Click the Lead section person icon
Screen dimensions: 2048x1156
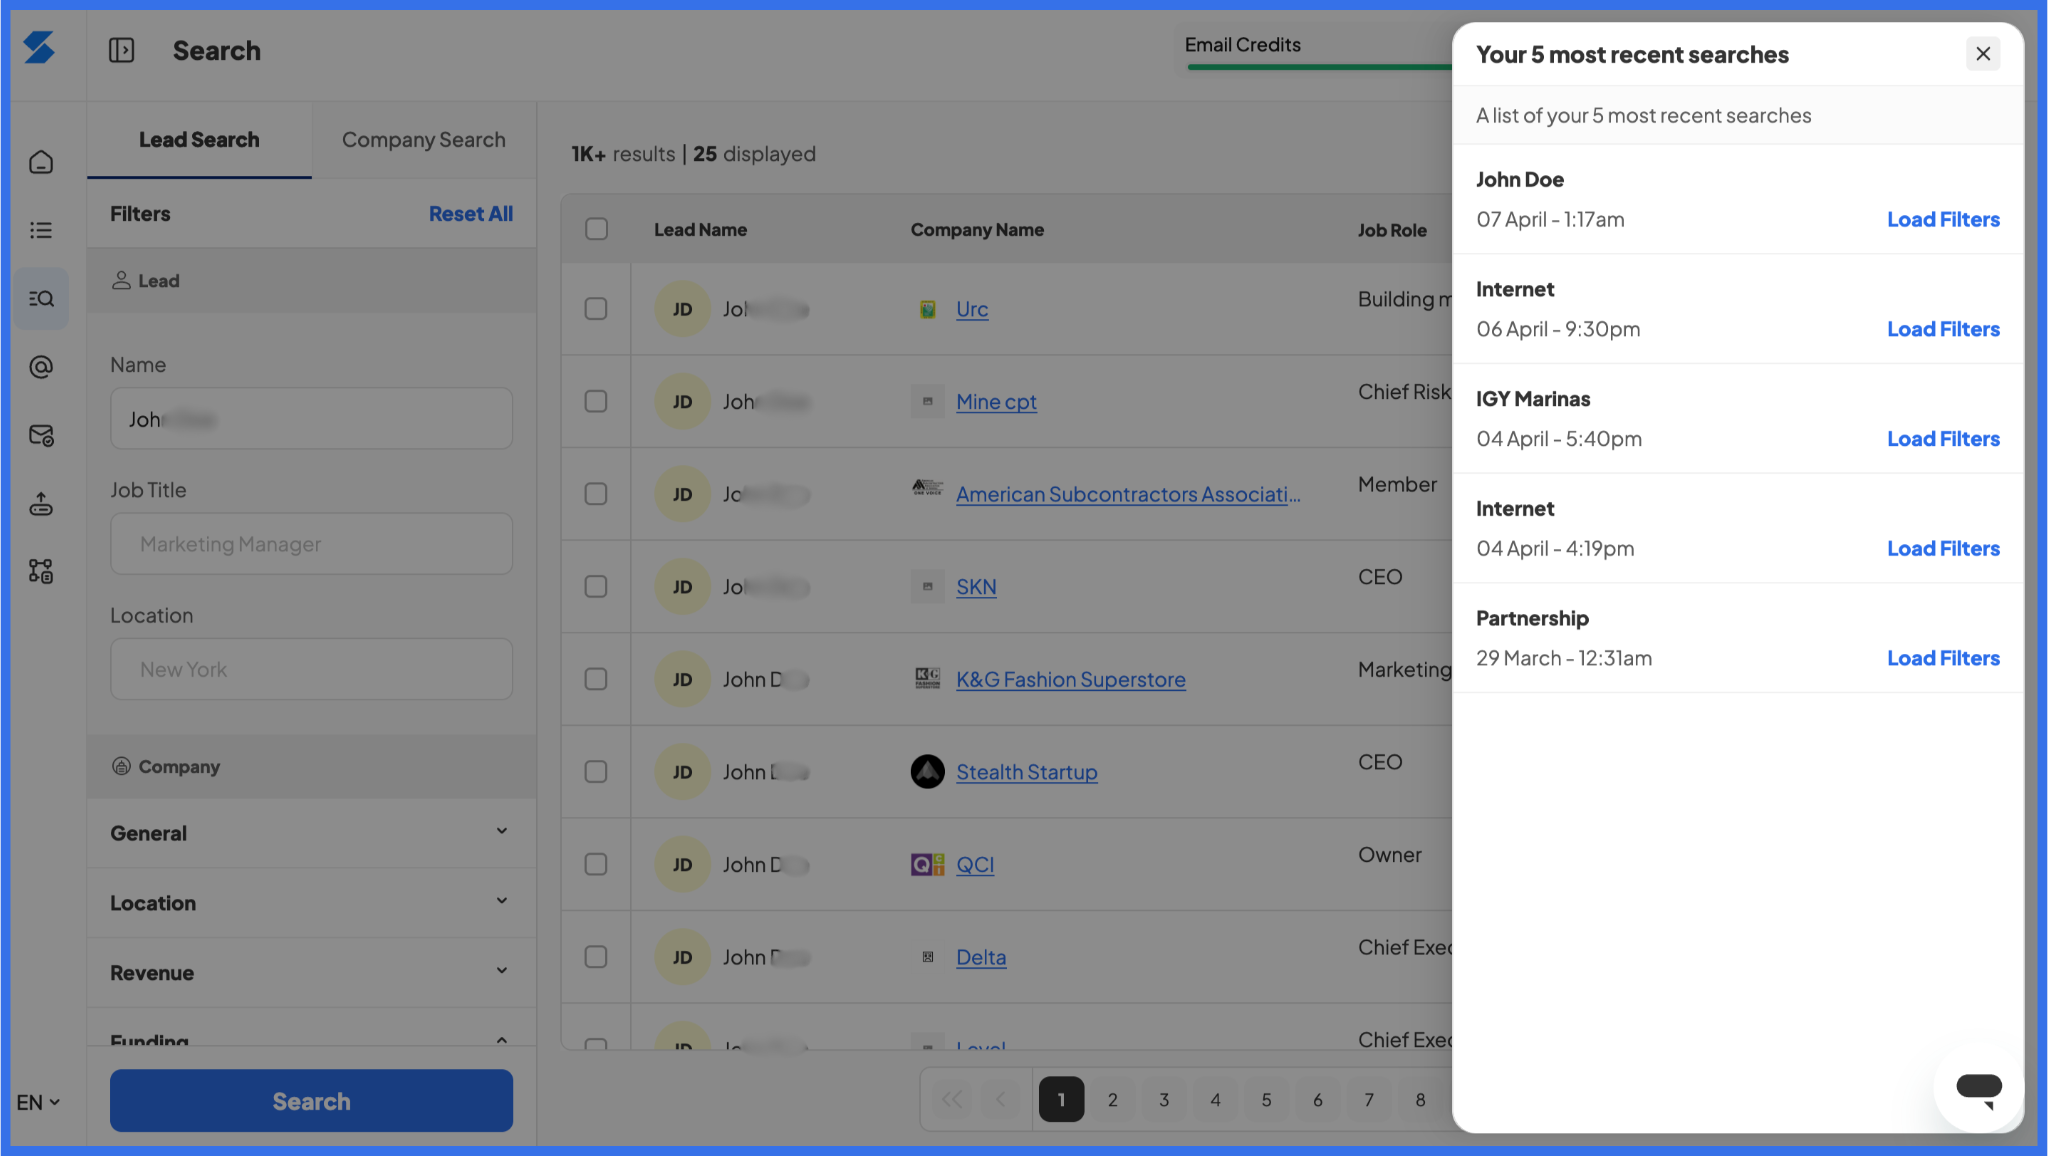[x=121, y=280]
